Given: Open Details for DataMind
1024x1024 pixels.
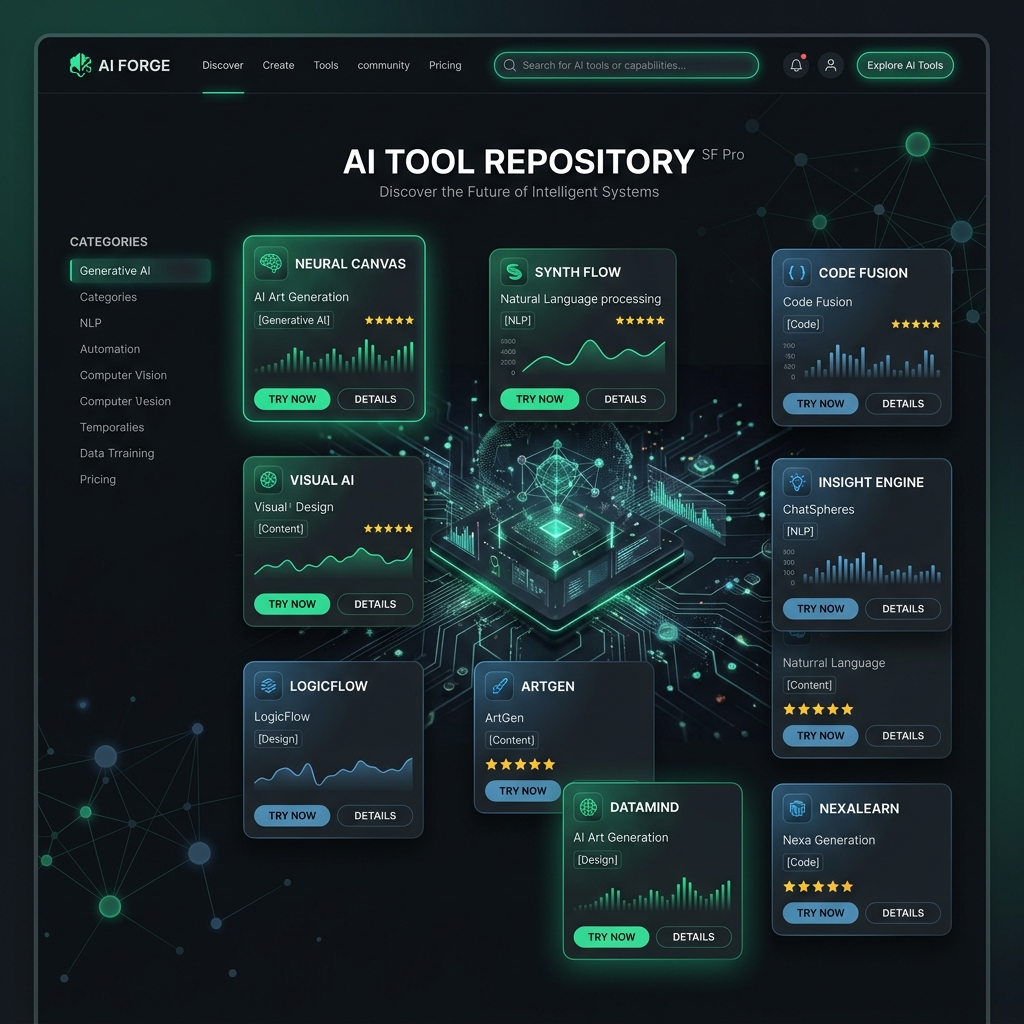Looking at the screenshot, I should coord(694,936).
